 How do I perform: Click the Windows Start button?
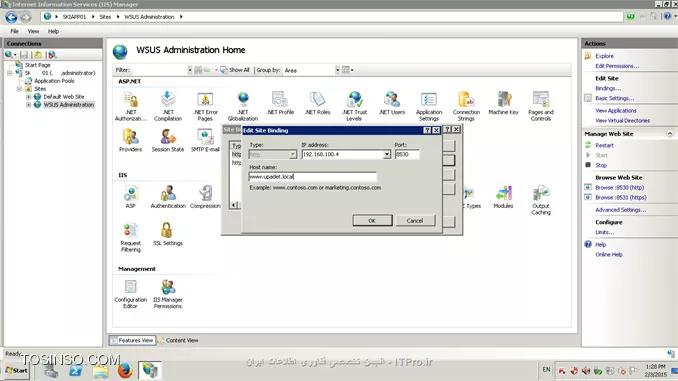pos(16,371)
